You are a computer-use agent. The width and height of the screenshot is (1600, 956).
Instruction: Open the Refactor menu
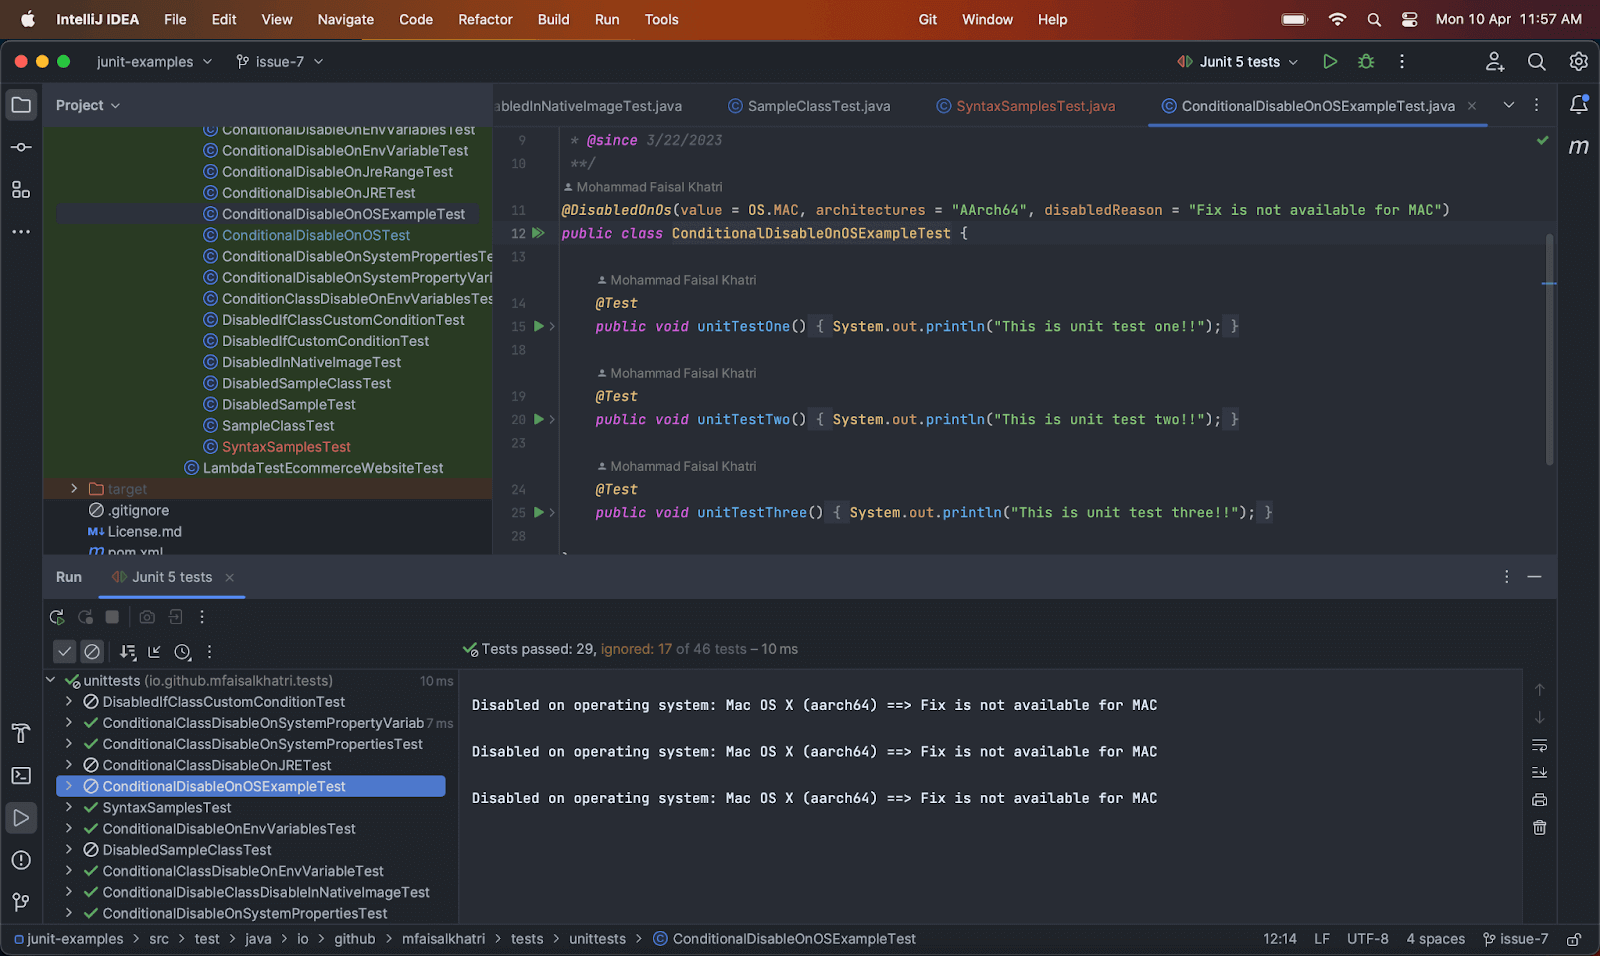click(485, 19)
